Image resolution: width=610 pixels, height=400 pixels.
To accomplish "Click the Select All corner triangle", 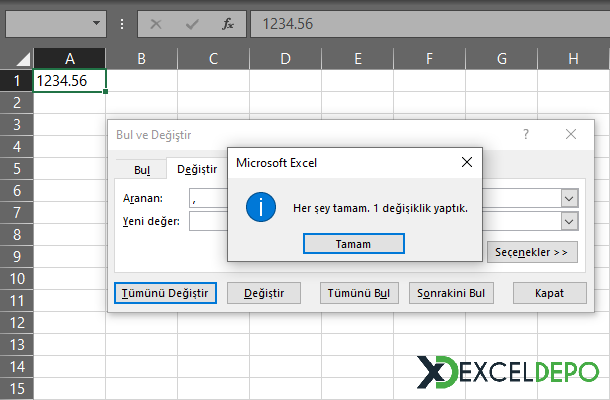I will coord(23,59).
